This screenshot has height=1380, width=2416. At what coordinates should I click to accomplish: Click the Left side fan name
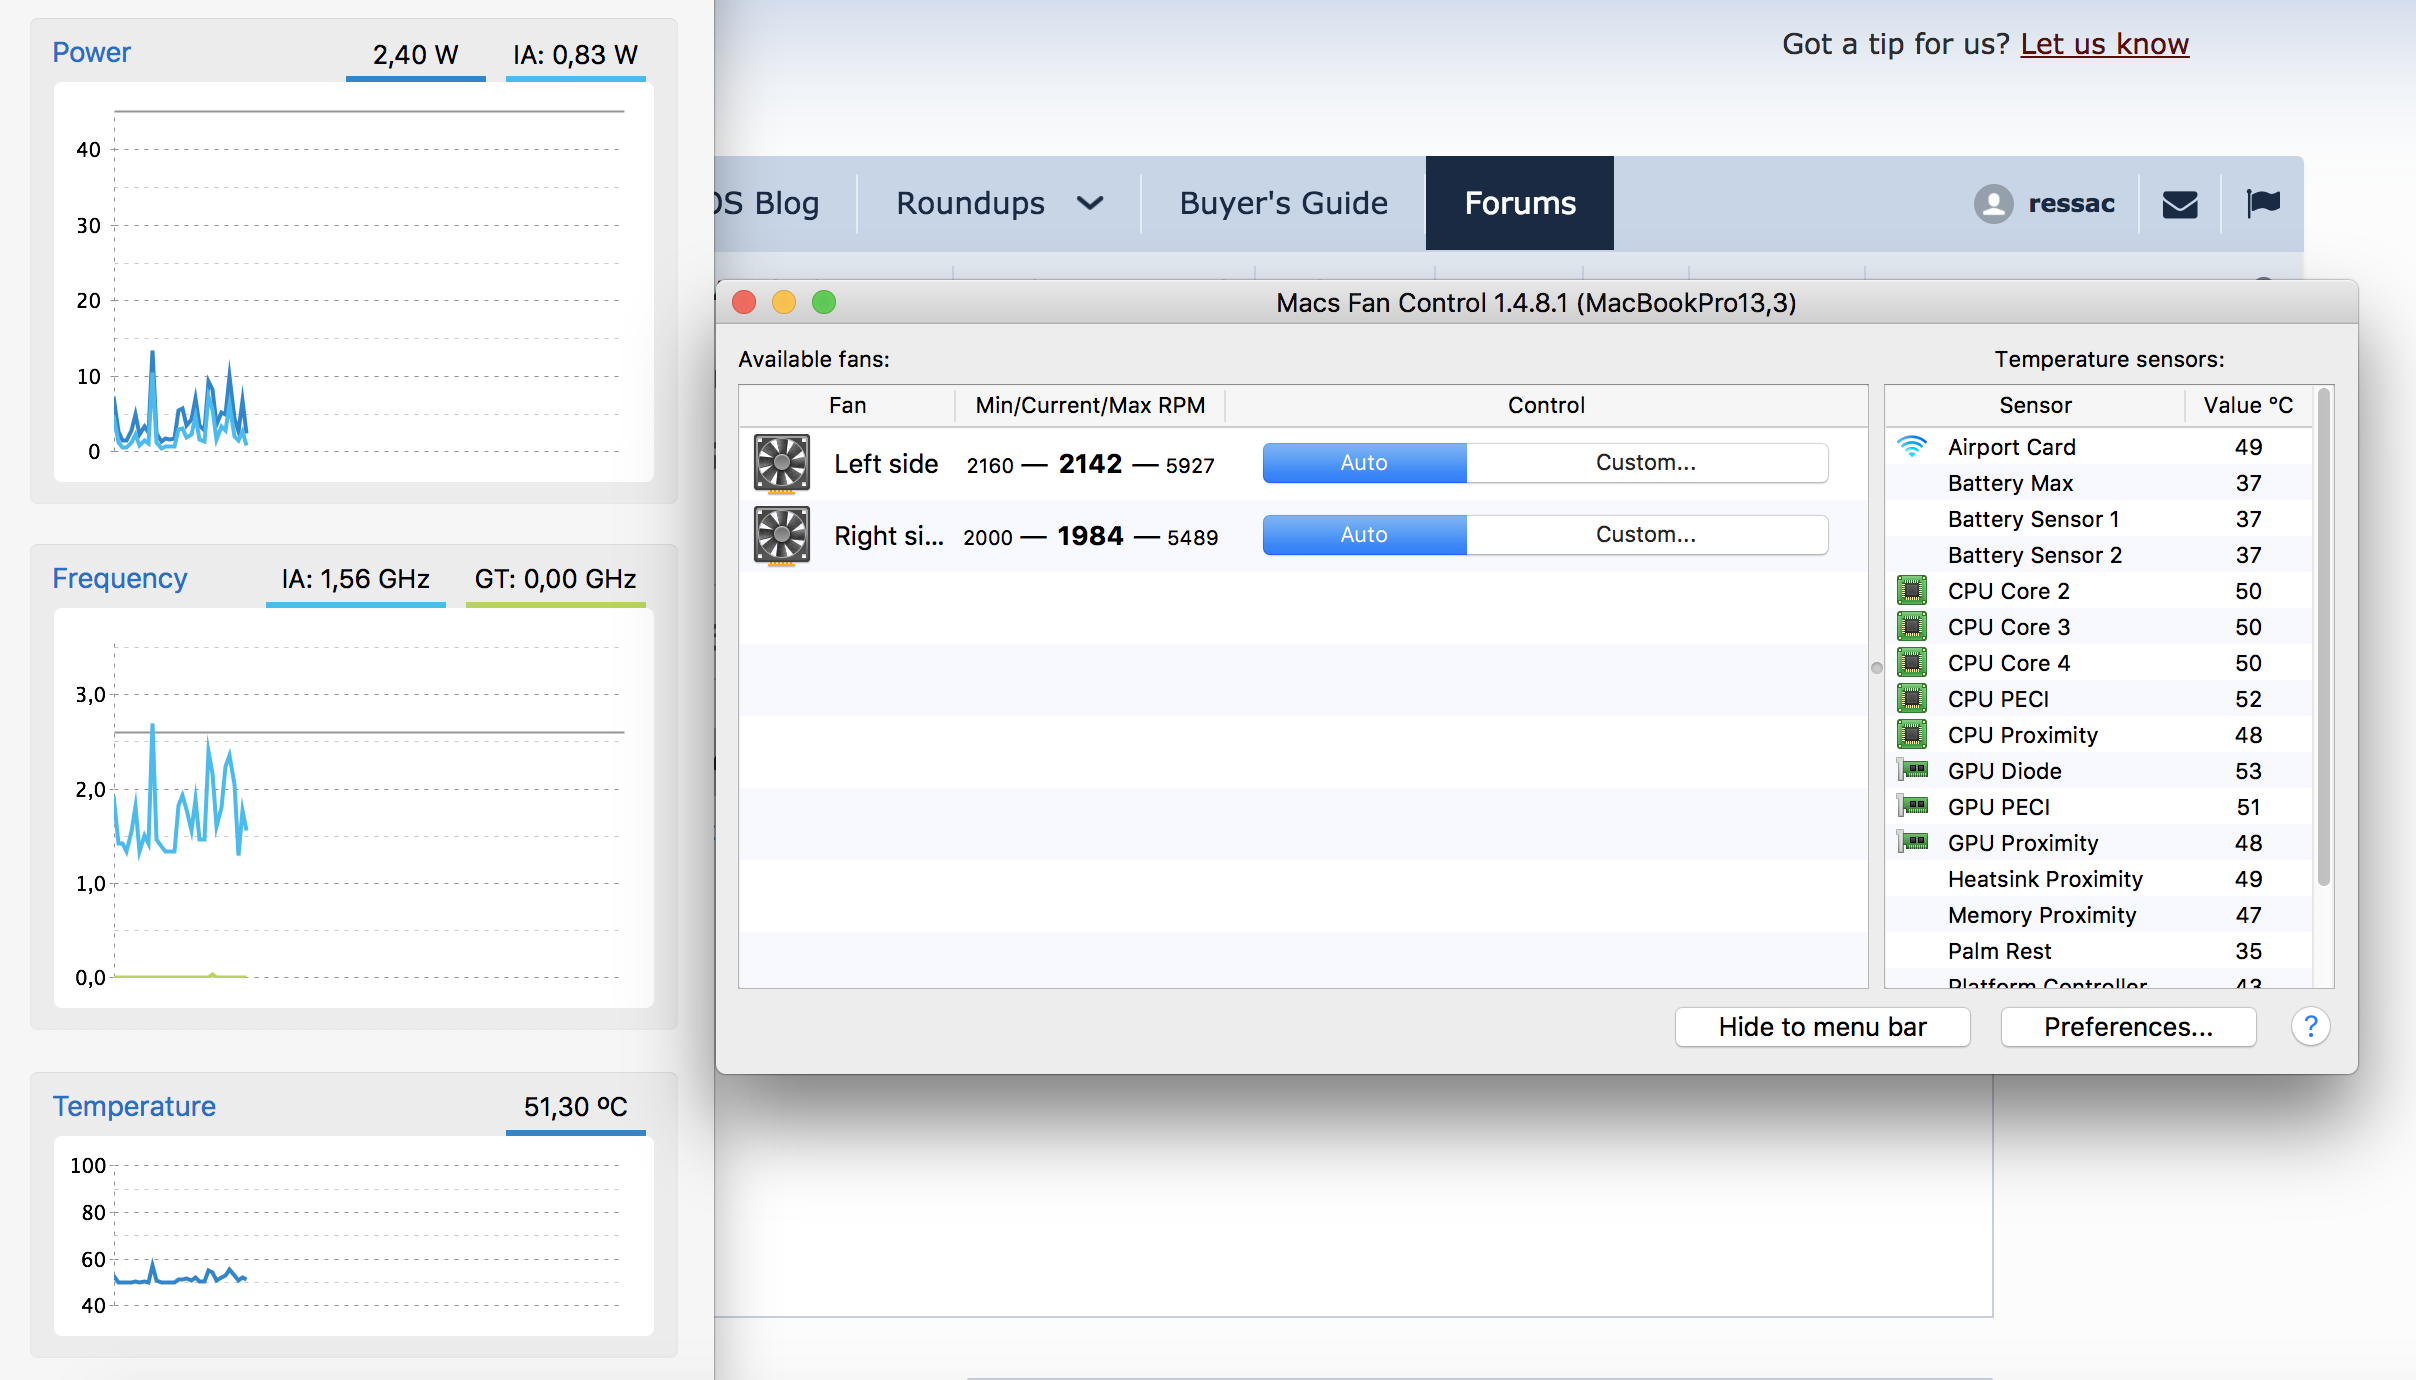(x=886, y=464)
